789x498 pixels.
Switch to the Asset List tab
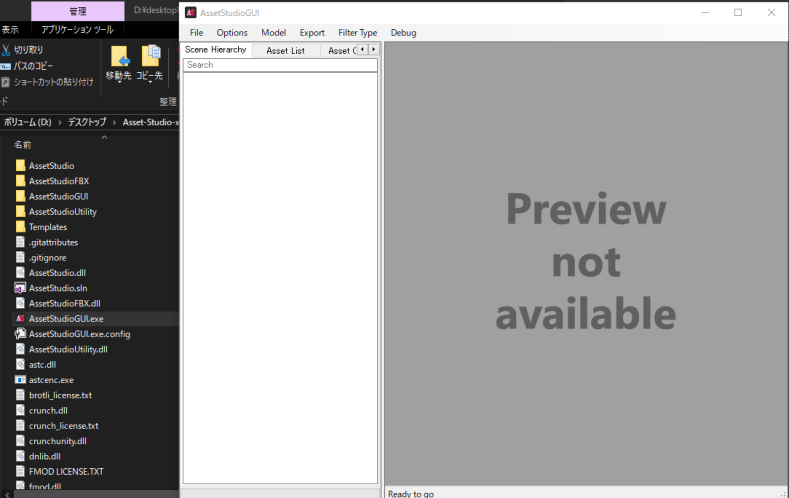click(x=285, y=50)
